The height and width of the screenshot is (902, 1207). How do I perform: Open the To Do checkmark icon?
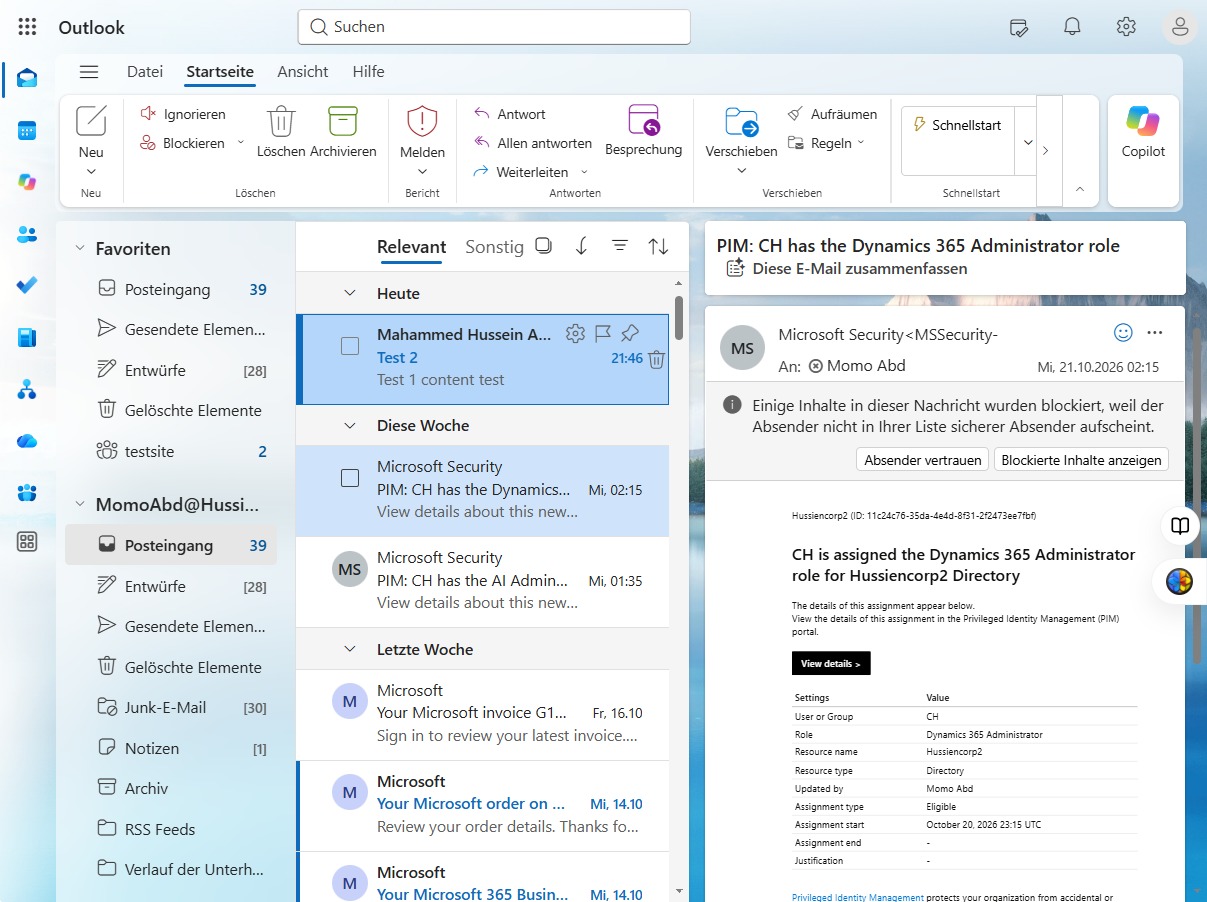point(27,285)
